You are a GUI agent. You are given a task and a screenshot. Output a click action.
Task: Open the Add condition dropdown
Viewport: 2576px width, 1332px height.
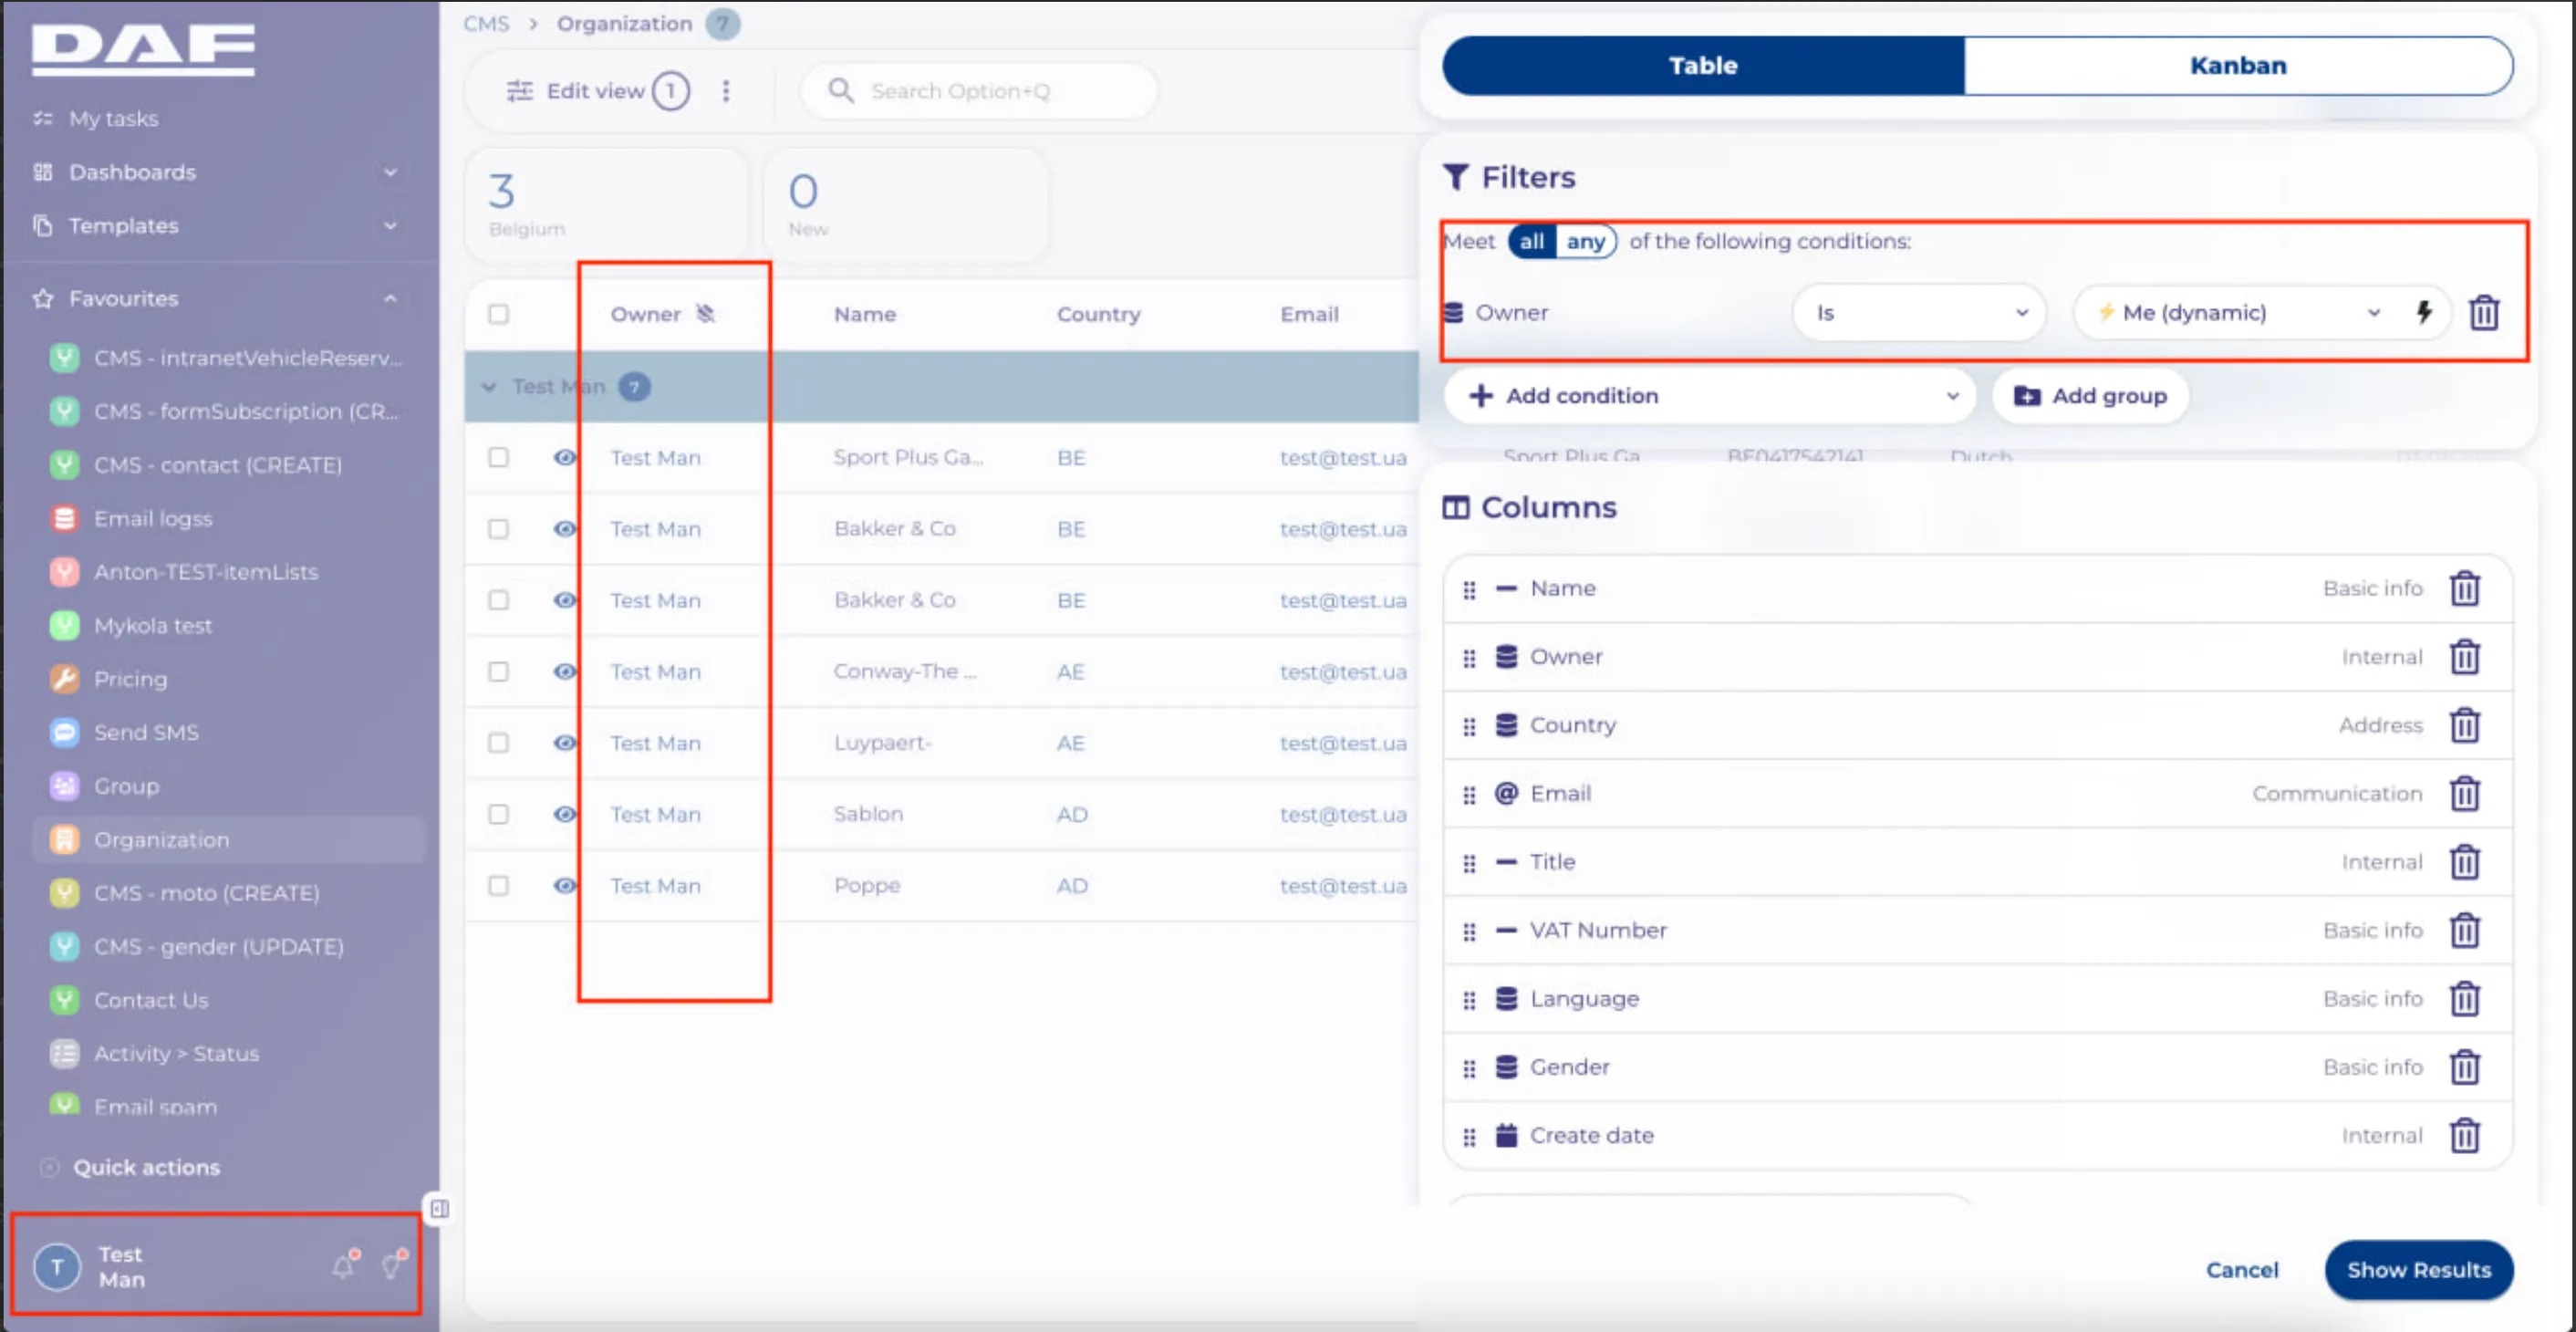[x=1710, y=396]
